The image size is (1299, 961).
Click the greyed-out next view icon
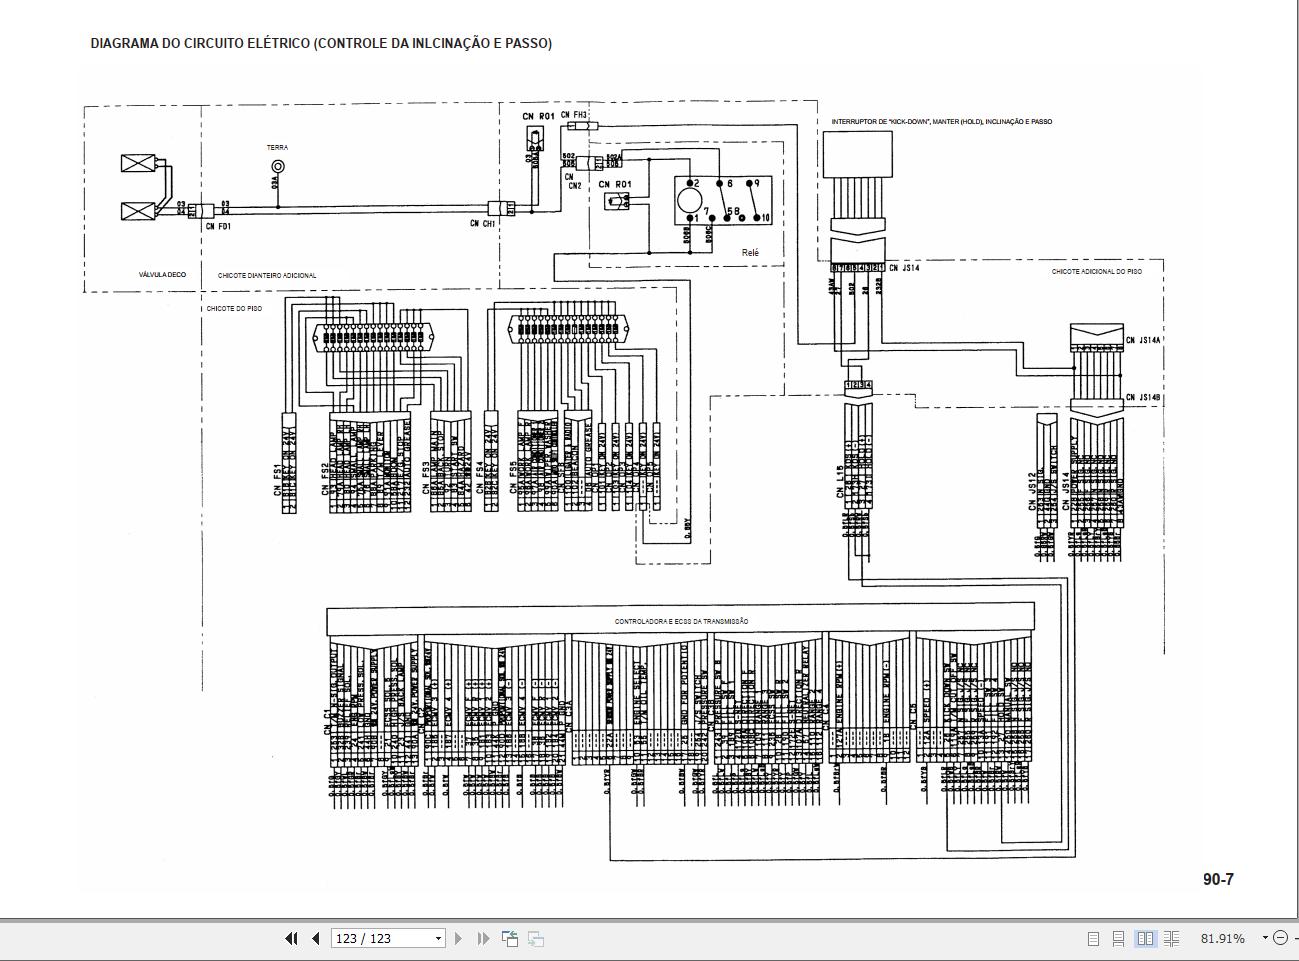tap(536, 938)
